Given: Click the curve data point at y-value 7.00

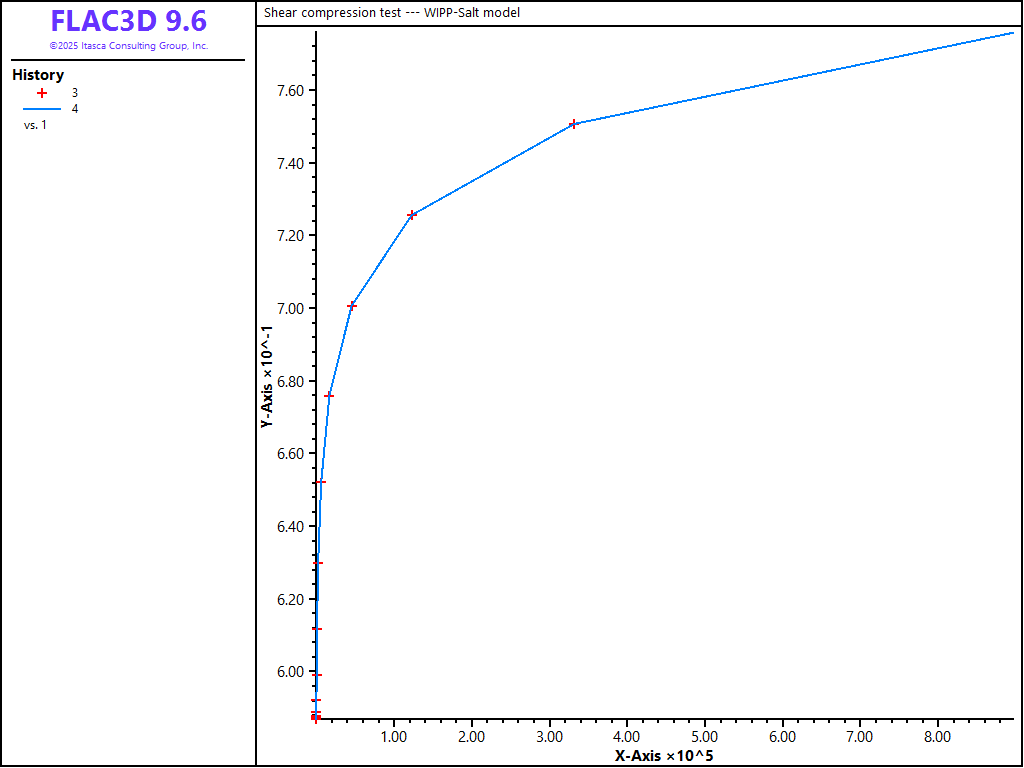Looking at the screenshot, I should [352, 306].
